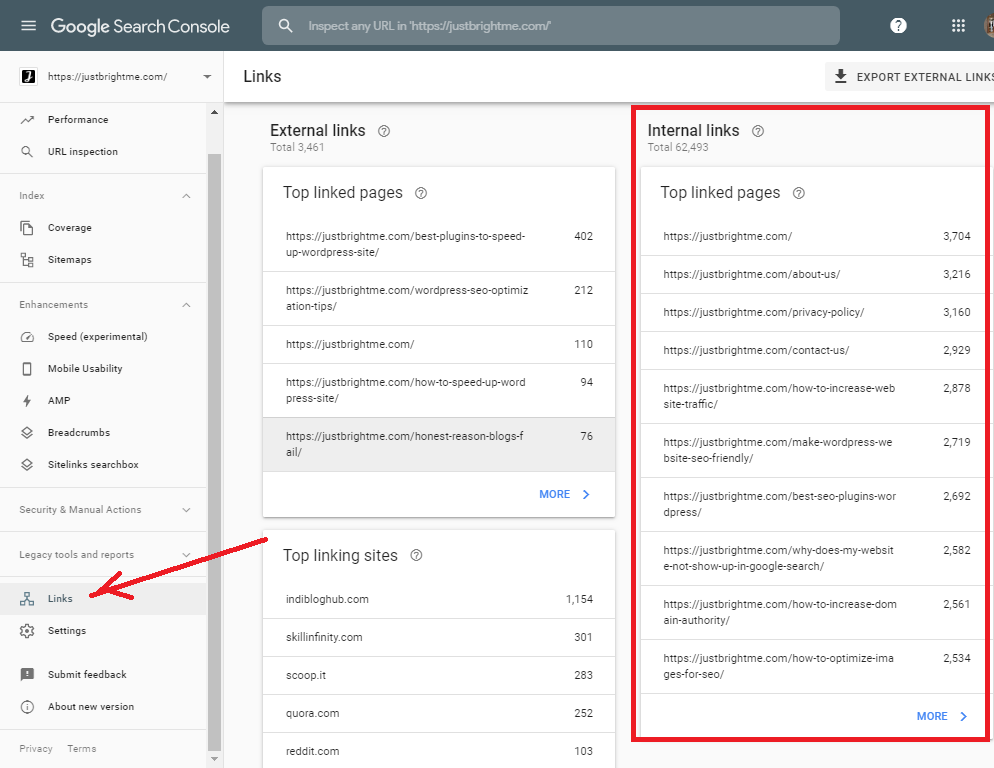This screenshot has height=768, width=994.
Task: Open Performance report
Action: tap(103, 120)
